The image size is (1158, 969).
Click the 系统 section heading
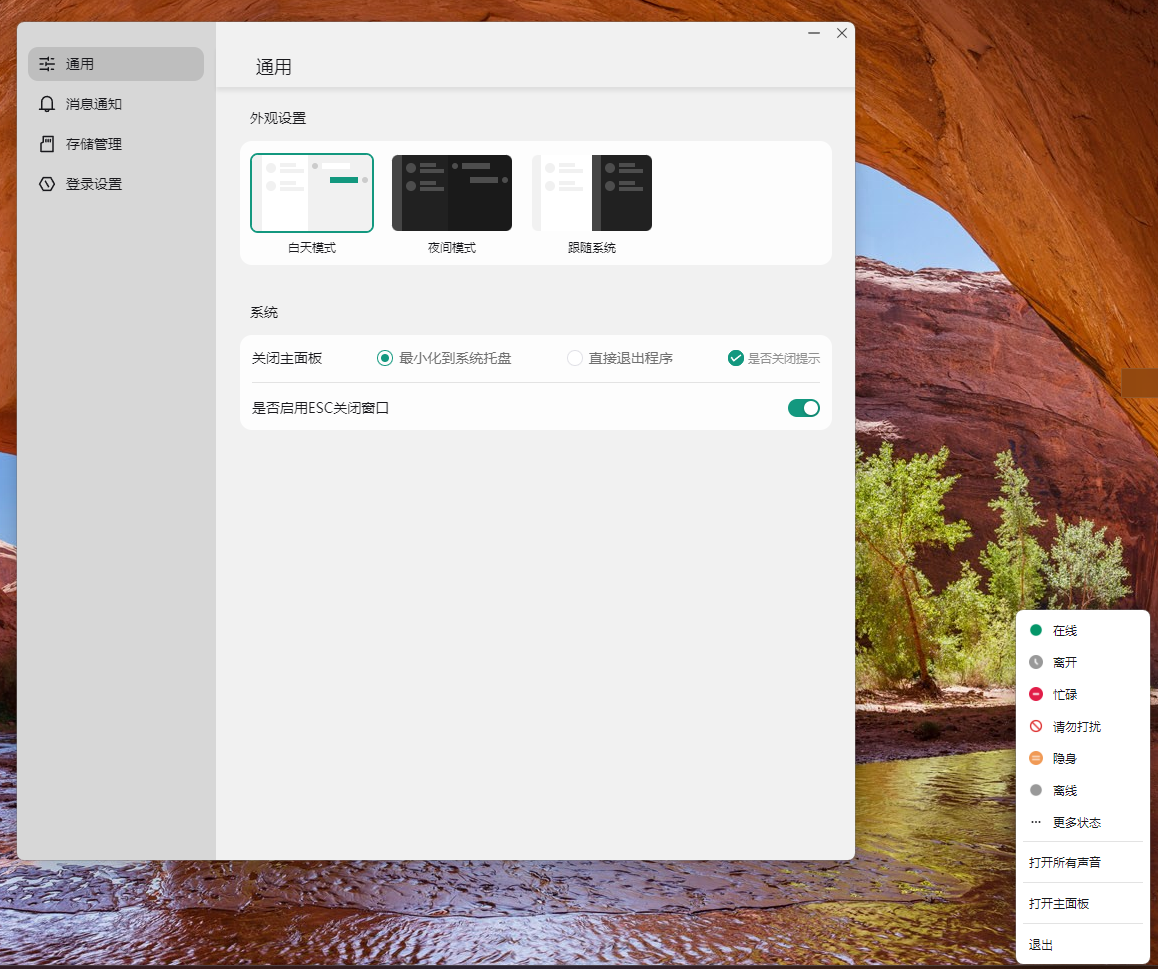264,312
